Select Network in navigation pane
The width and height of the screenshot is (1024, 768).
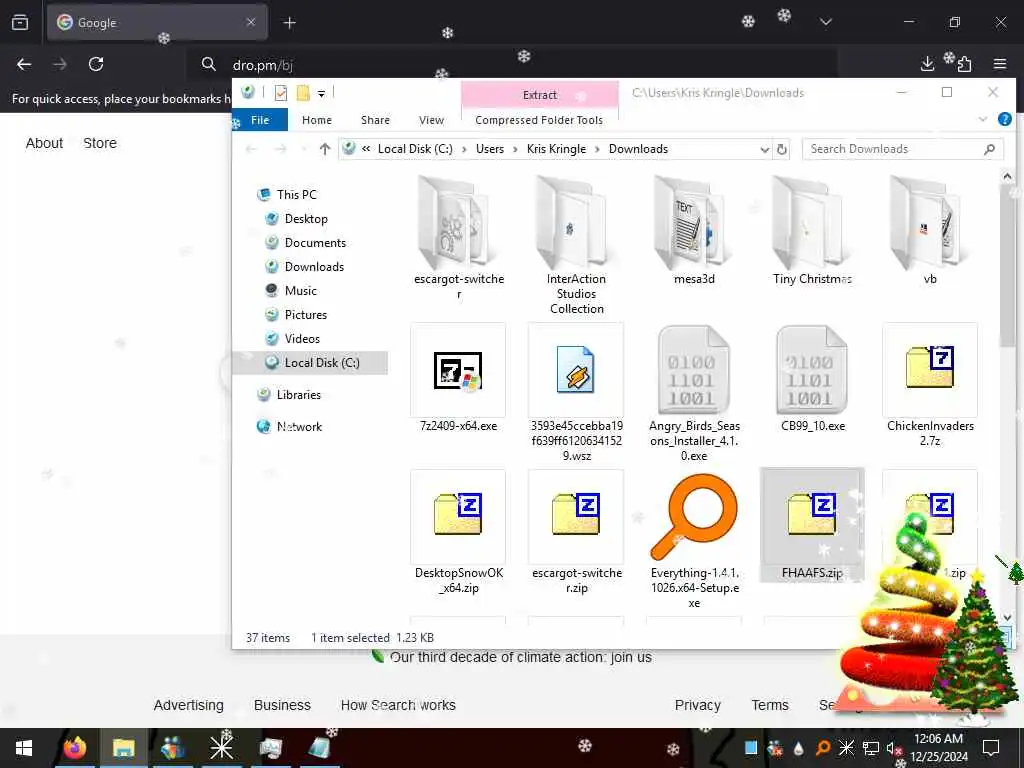pos(299,426)
